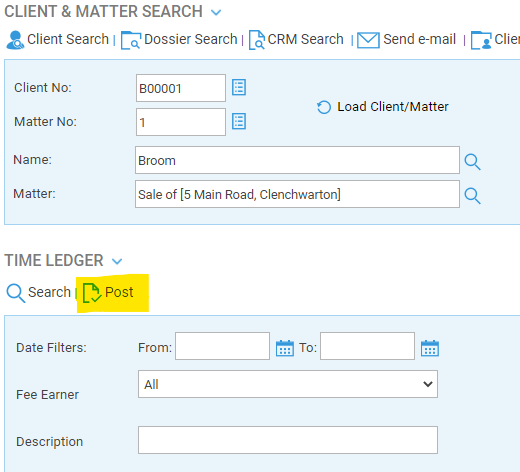Click into the Client No field
This screenshot has width=520, height=472.
click(181, 88)
